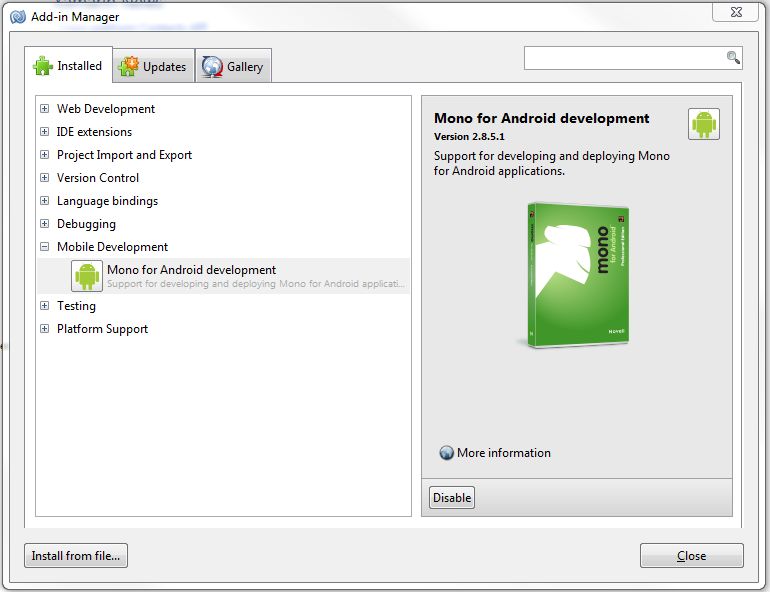Select the Language bindings label
This screenshot has height=592, width=770.
(x=108, y=201)
